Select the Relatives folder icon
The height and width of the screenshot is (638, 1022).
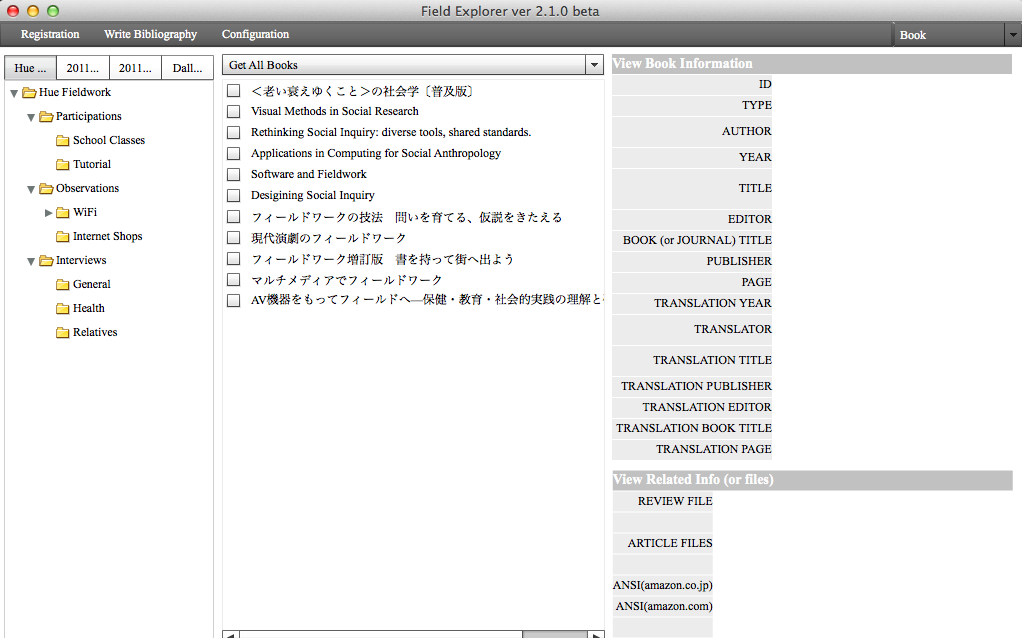click(63, 333)
